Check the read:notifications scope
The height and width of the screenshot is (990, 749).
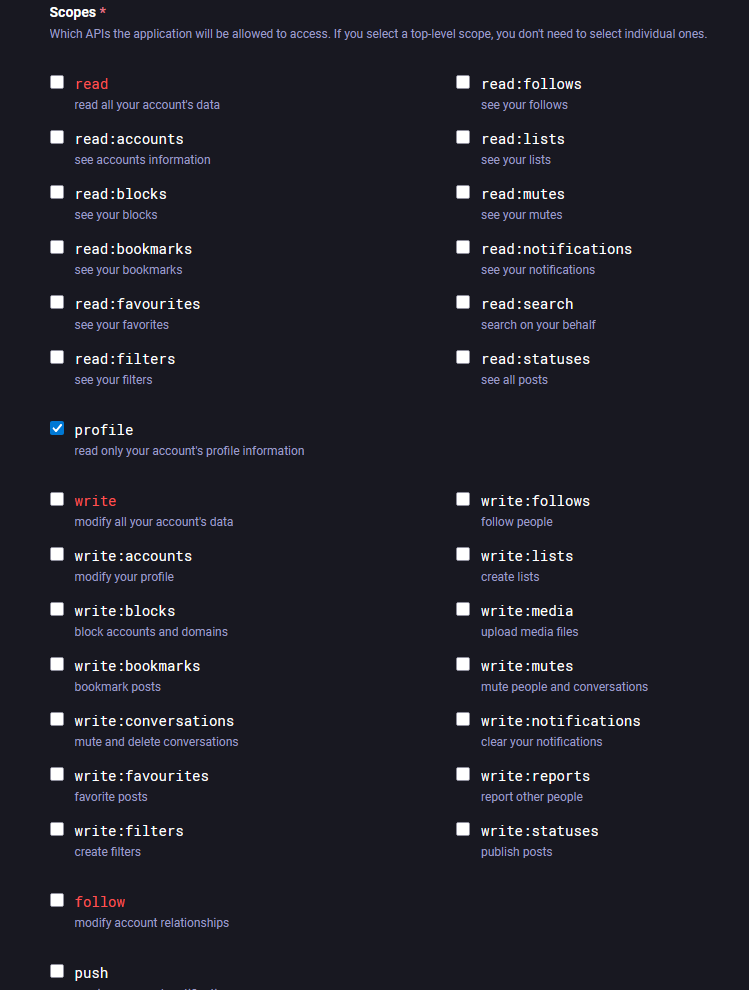point(463,248)
